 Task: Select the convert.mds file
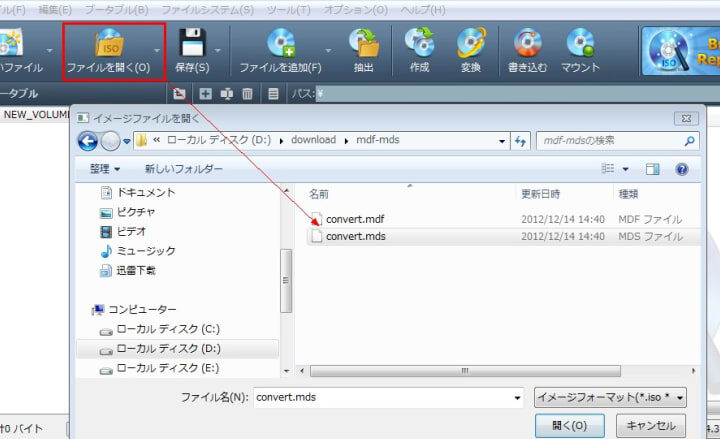click(356, 236)
